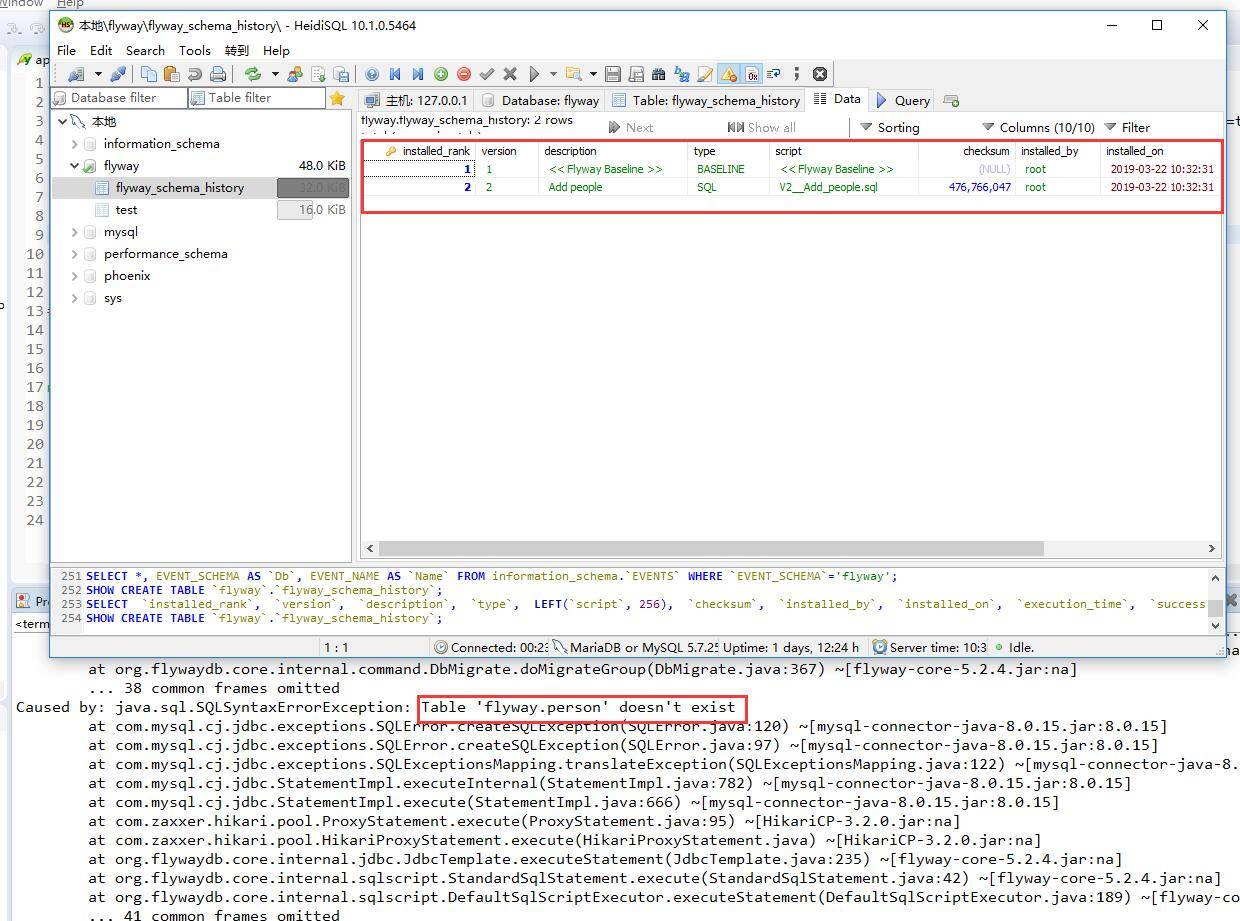Screen dimensions: 1240x921
Task: Select flyway_schema_history in the tree
Action: click(x=179, y=187)
